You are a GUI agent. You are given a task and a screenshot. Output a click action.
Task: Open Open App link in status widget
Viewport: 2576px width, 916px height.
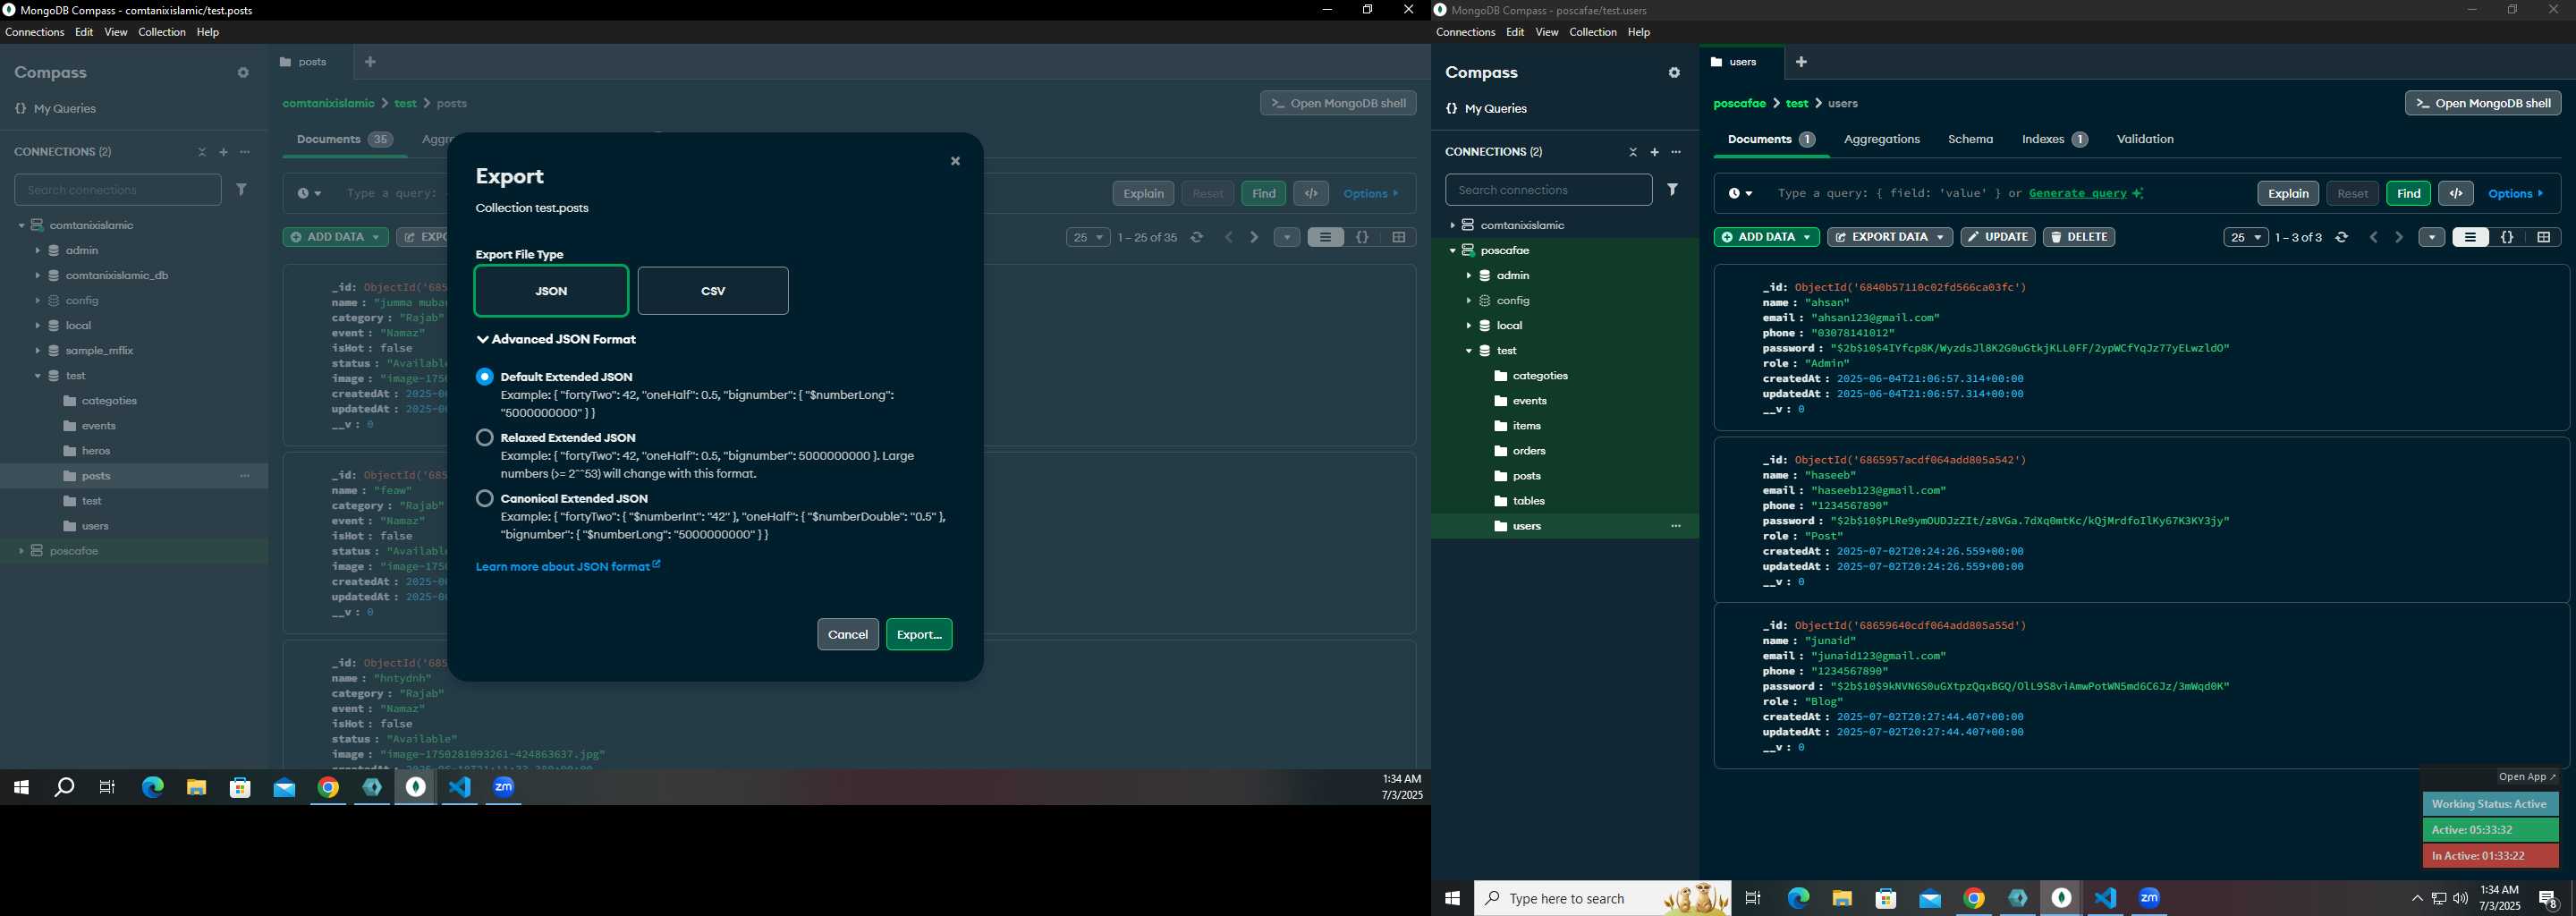[2527, 777]
